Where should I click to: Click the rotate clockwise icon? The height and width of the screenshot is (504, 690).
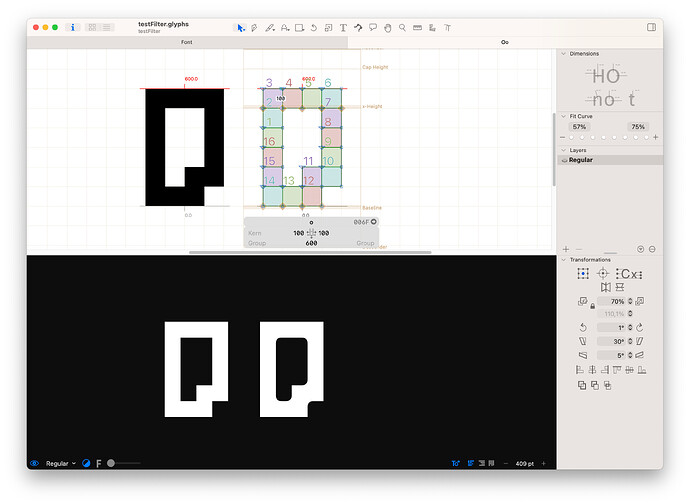click(x=639, y=327)
